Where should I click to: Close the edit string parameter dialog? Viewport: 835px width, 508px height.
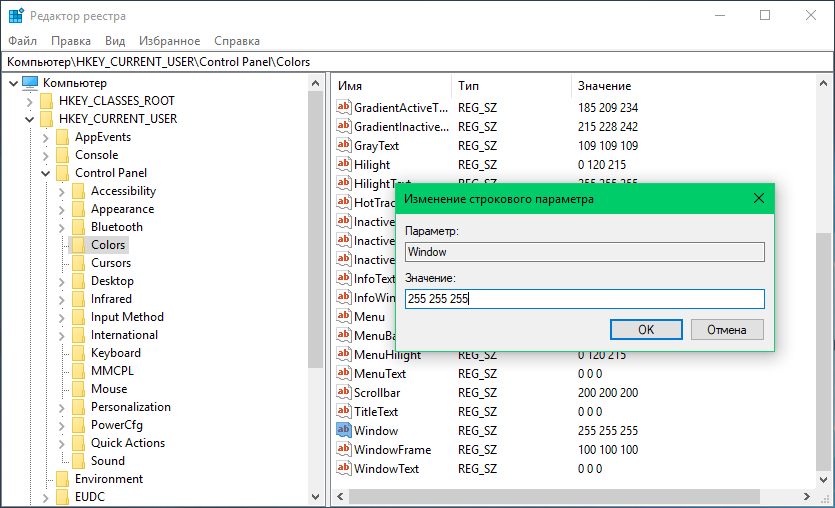tap(759, 198)
